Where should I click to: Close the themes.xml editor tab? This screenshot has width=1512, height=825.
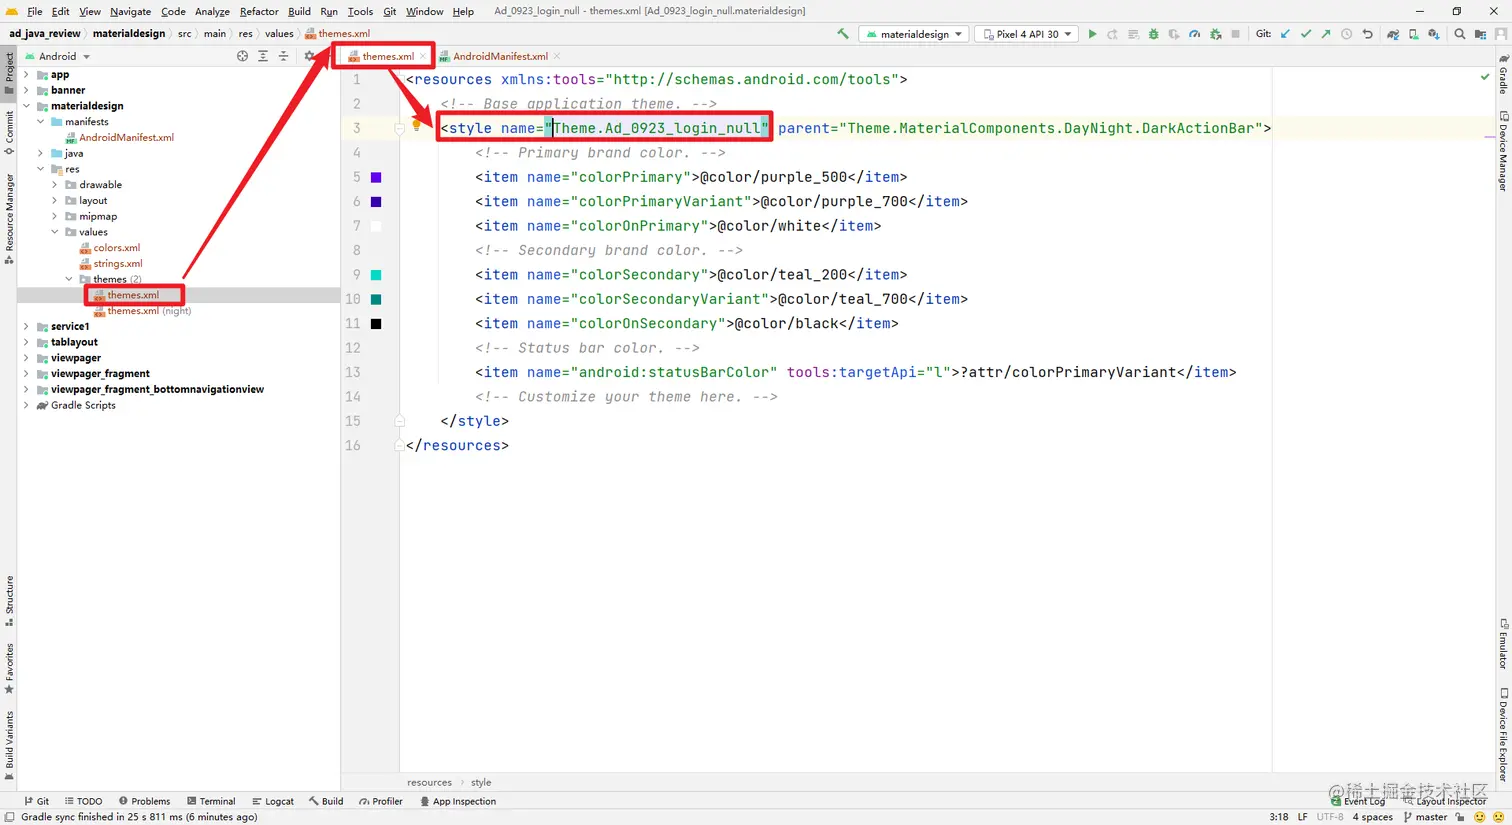point(422,56)
